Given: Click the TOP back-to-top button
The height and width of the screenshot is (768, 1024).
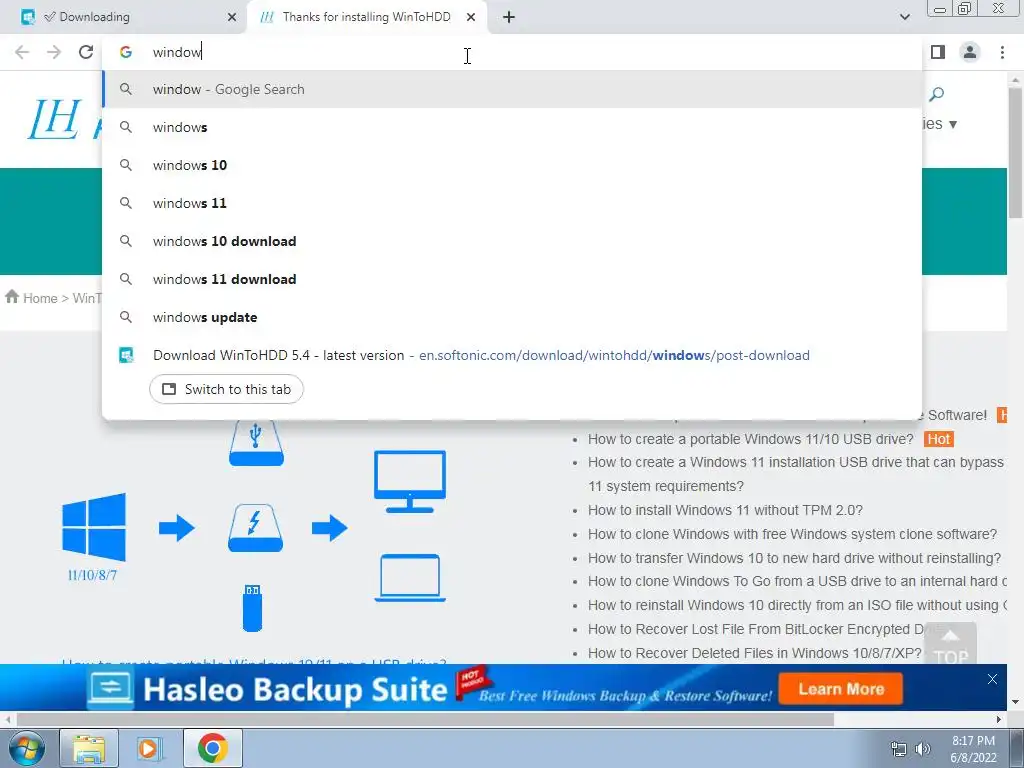Looking at the screenshot, I should coord(951,646).
